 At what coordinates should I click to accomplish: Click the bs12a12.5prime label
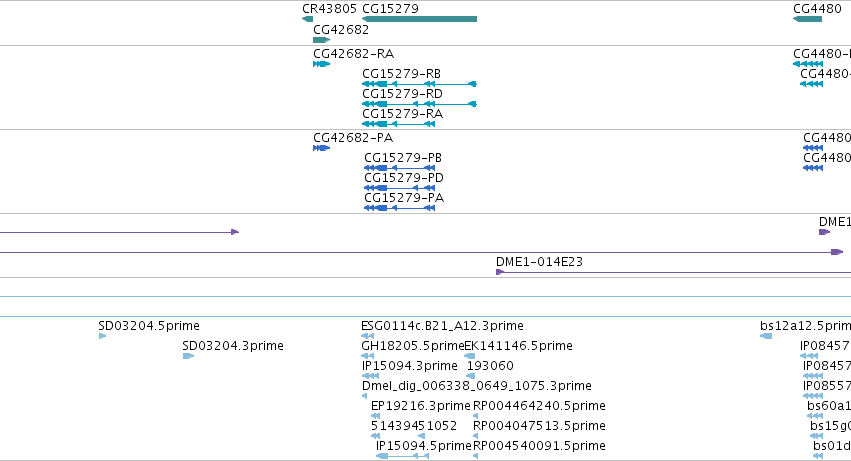[x=805, y=326]
